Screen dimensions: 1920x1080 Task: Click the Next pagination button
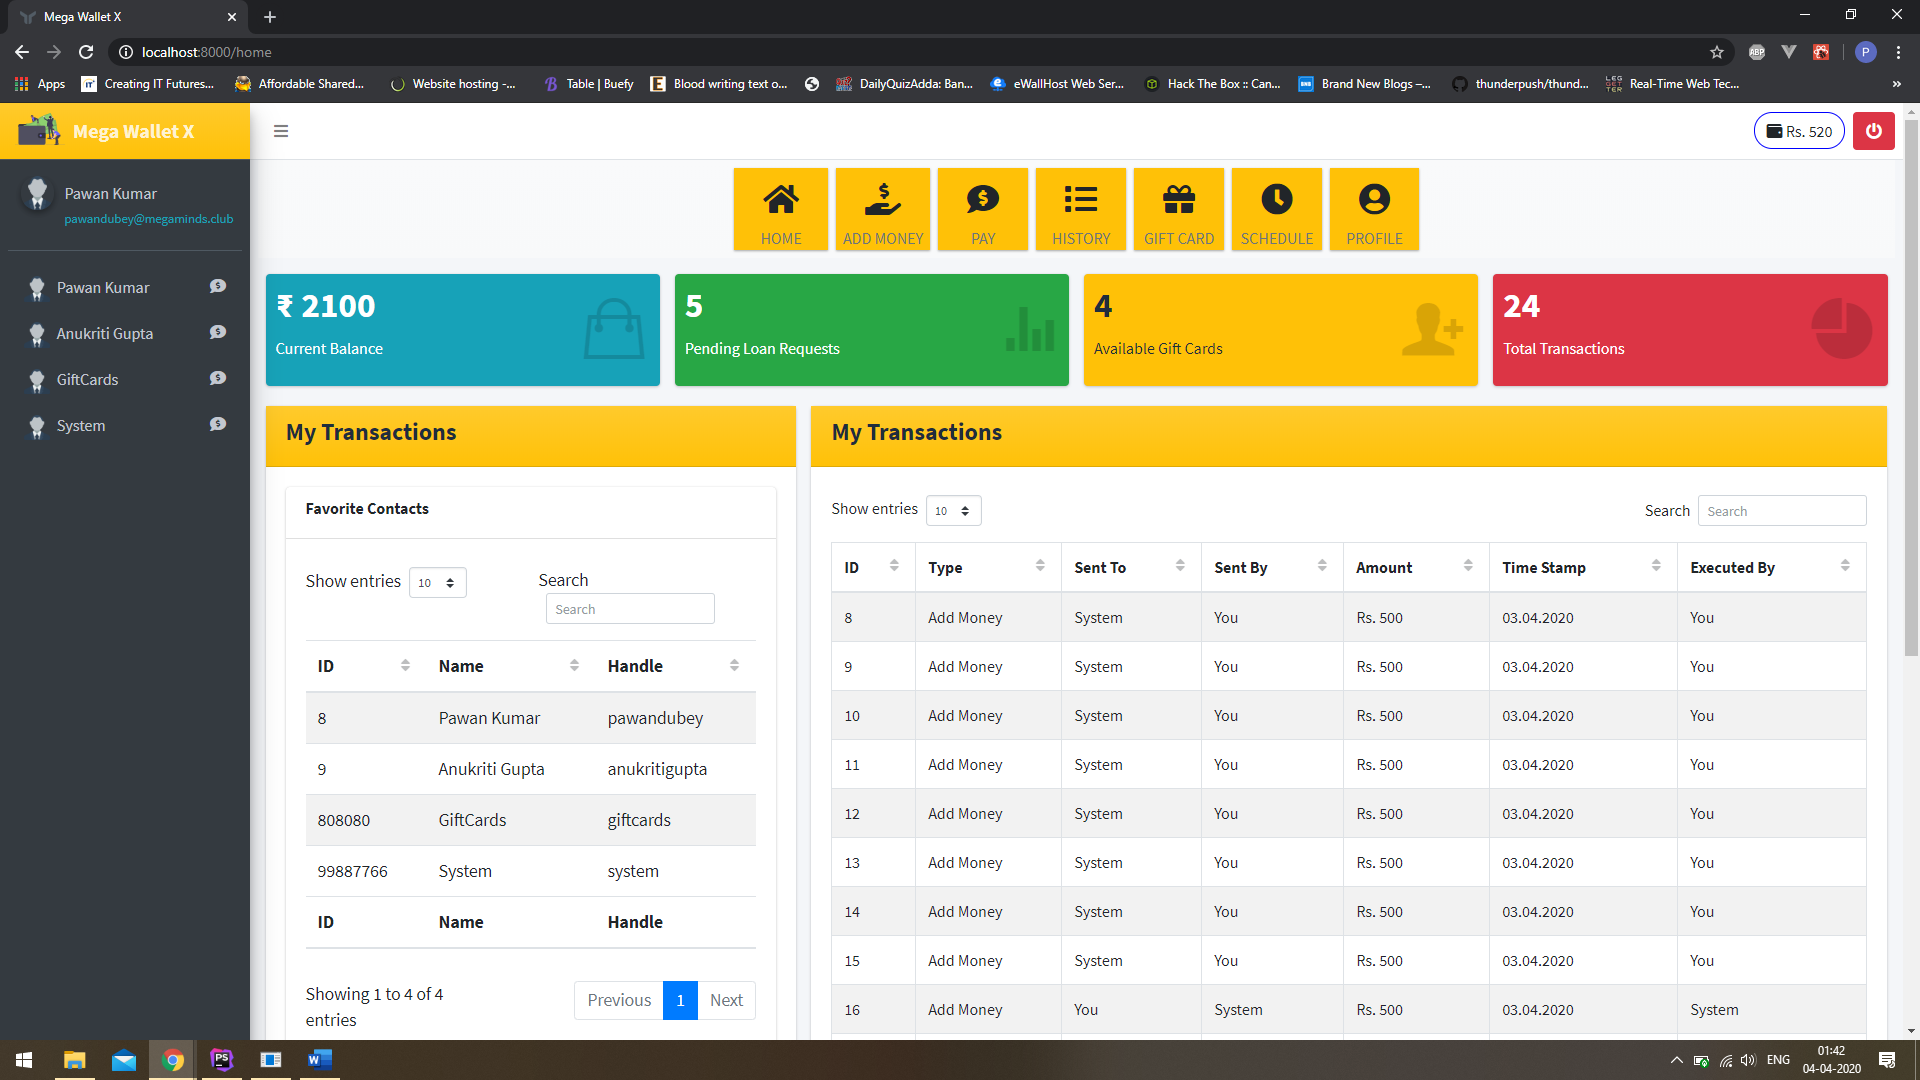tap(726, 1000)
